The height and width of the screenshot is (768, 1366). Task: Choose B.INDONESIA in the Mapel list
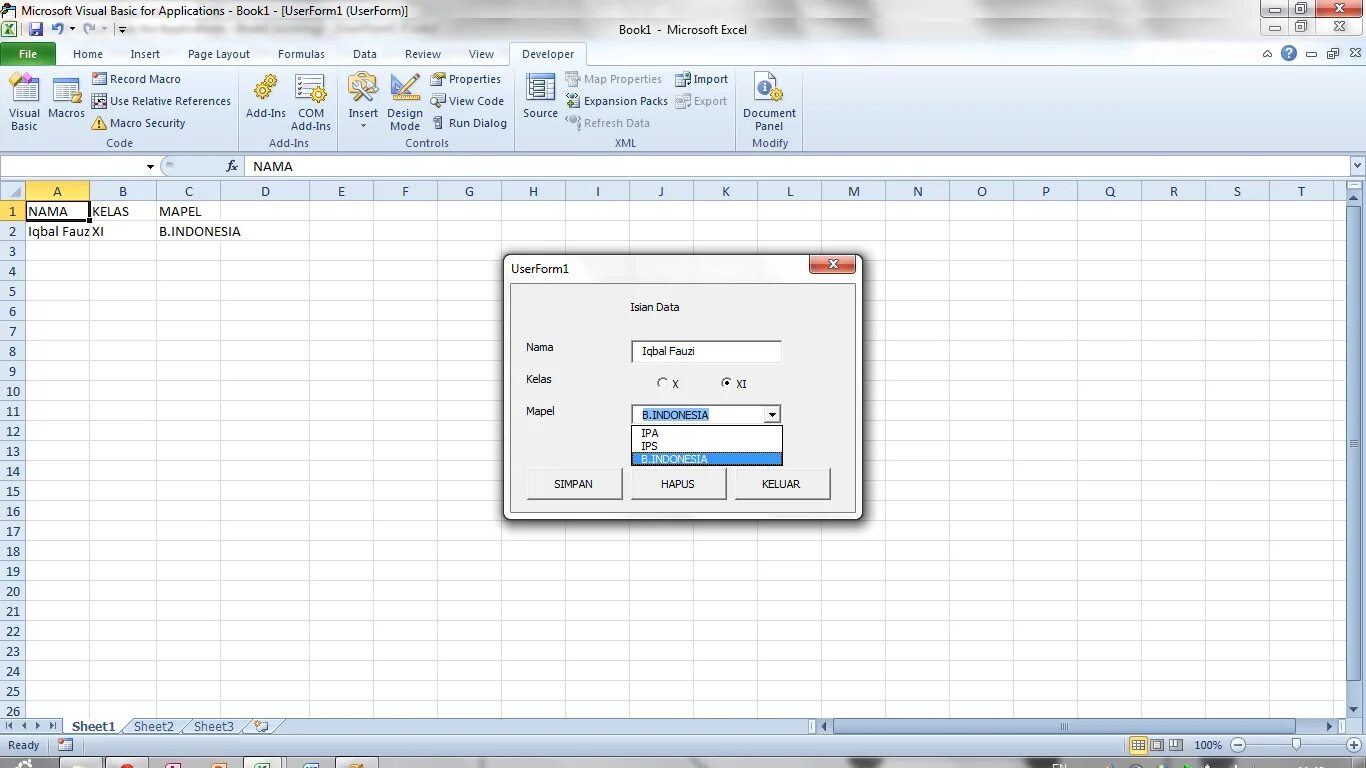click(706, 459)
